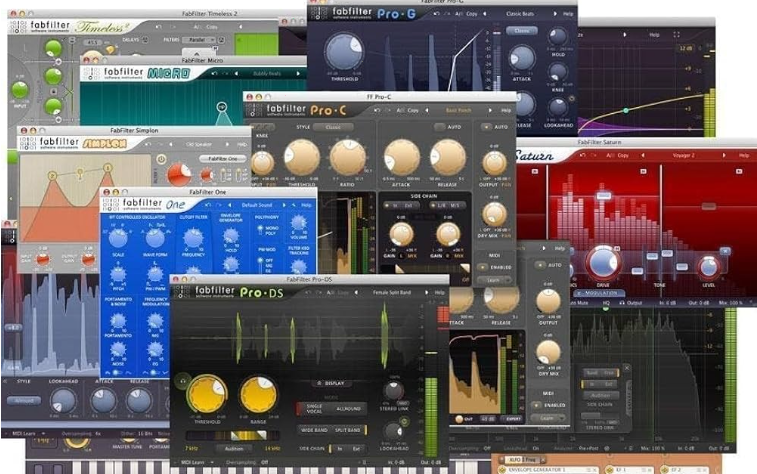Click the undo arrow in the Pro-DS header

[308, 293]
